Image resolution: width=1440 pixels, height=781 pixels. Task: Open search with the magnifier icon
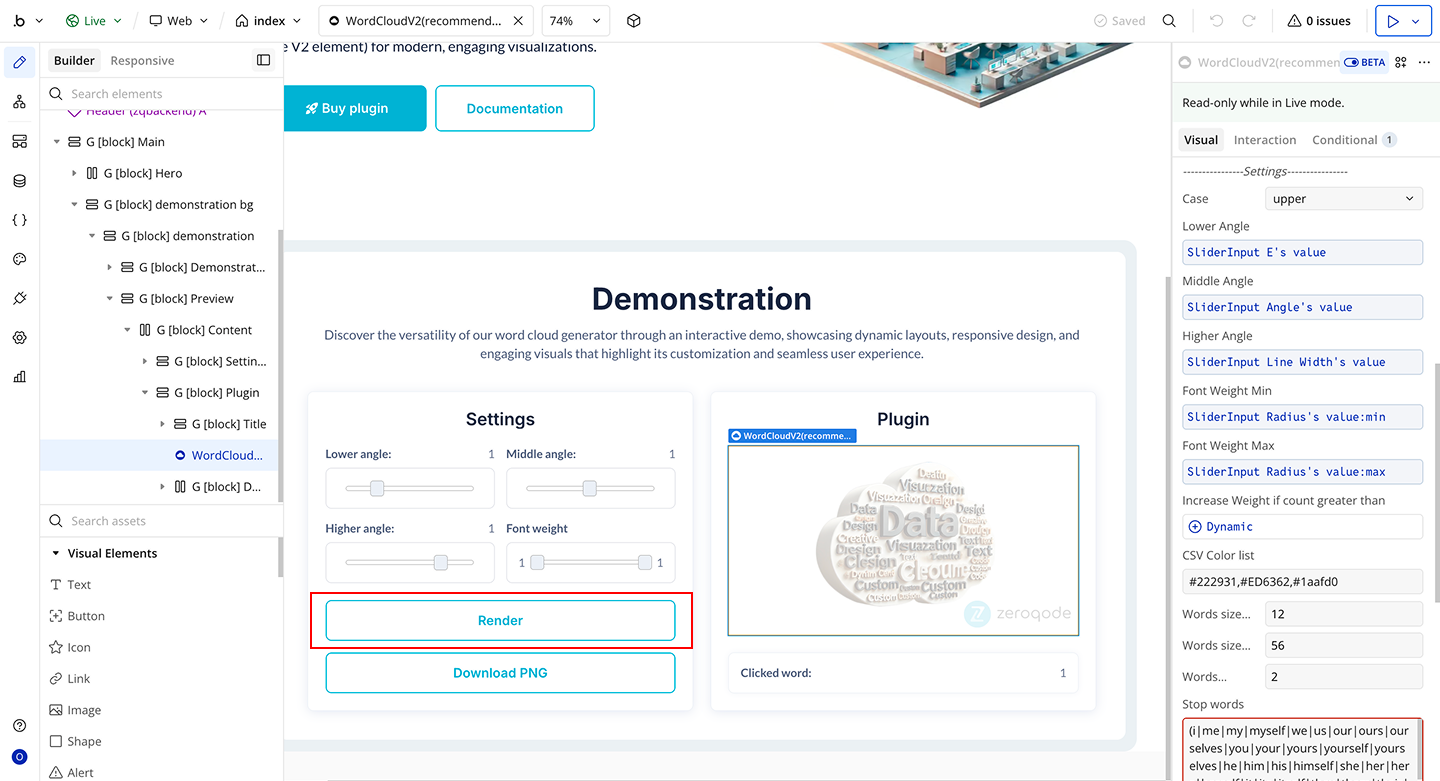point(1169,21)
